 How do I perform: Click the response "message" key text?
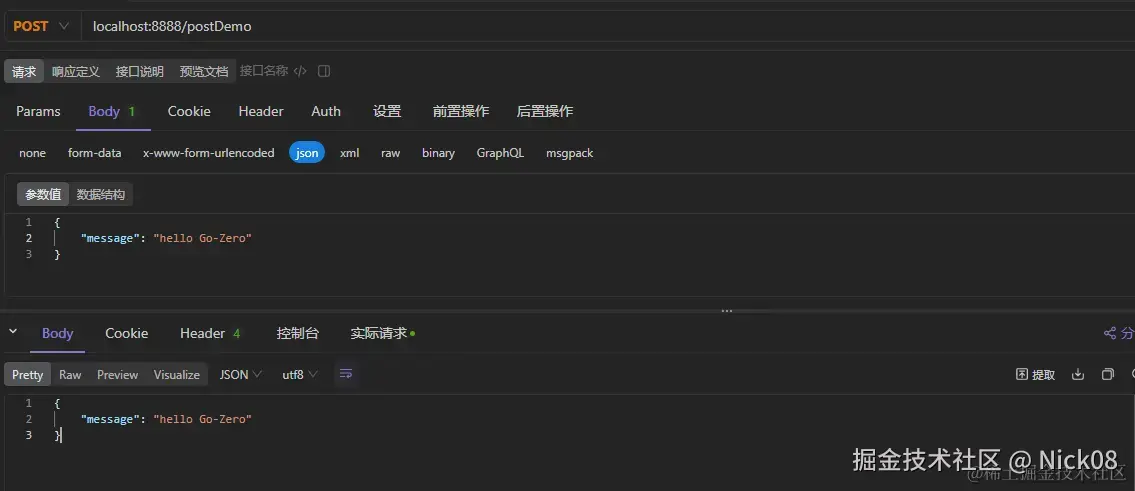tap(109, 419)
